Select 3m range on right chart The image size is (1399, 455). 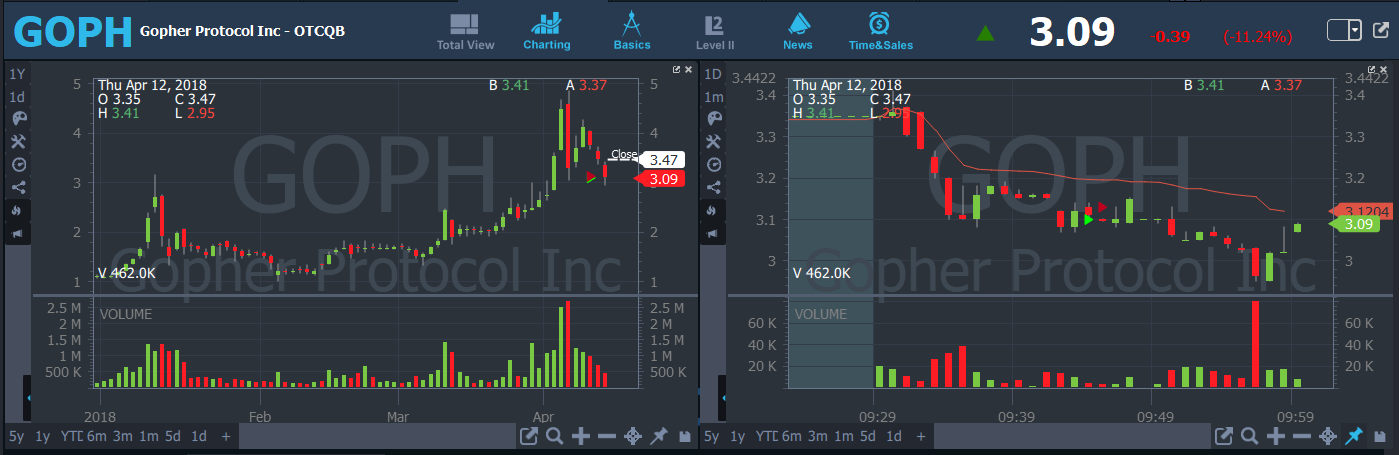[x=818, y=437]
